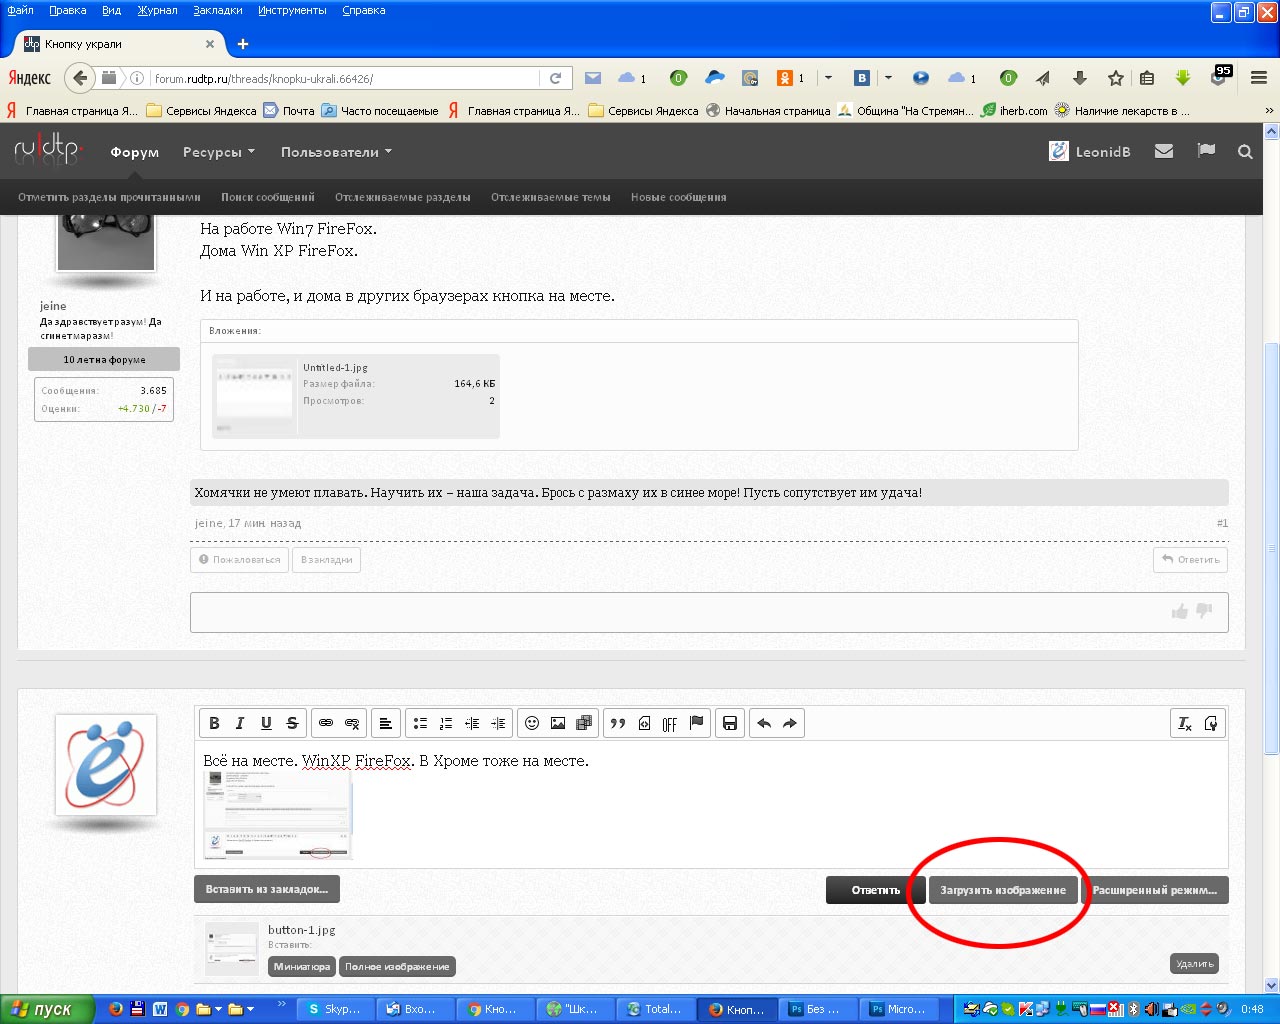Viewport: 1280px width, 1024px height.
Task: Open a new browser tab with plus button
Action: [x=243, y=44]
